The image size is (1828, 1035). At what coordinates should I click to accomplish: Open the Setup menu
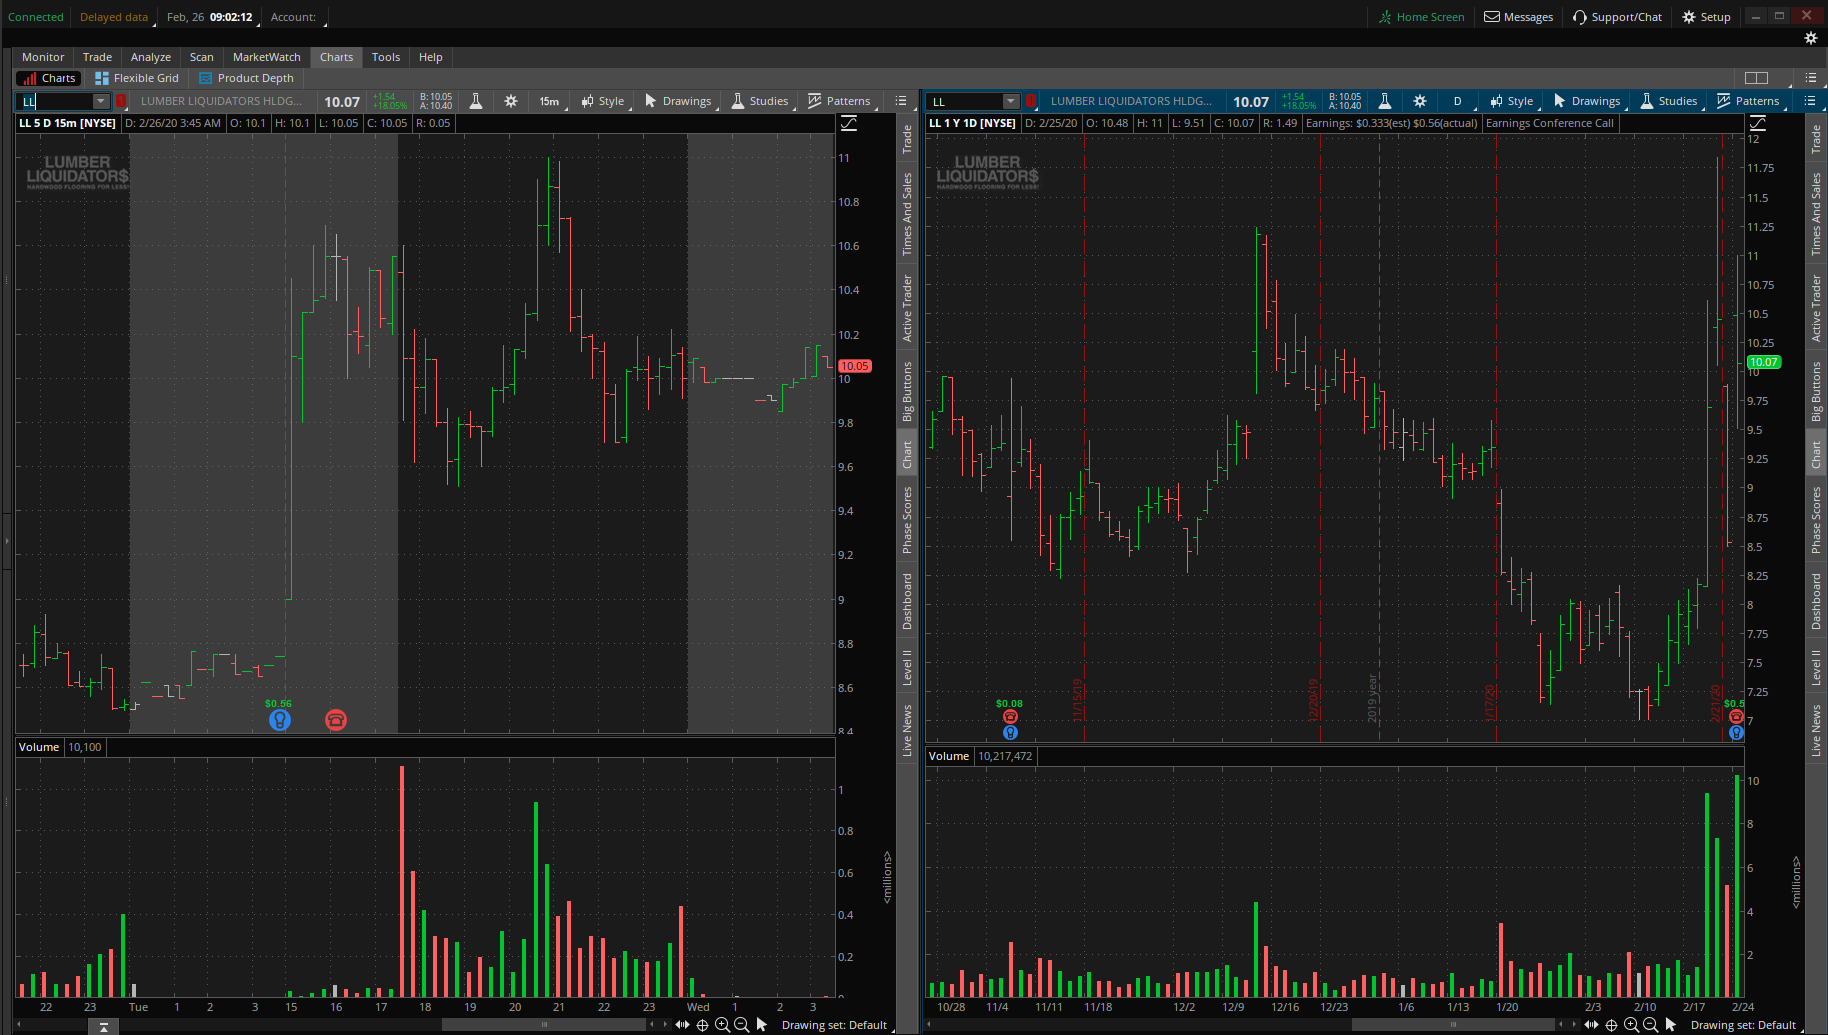(x=1706, y=17)
